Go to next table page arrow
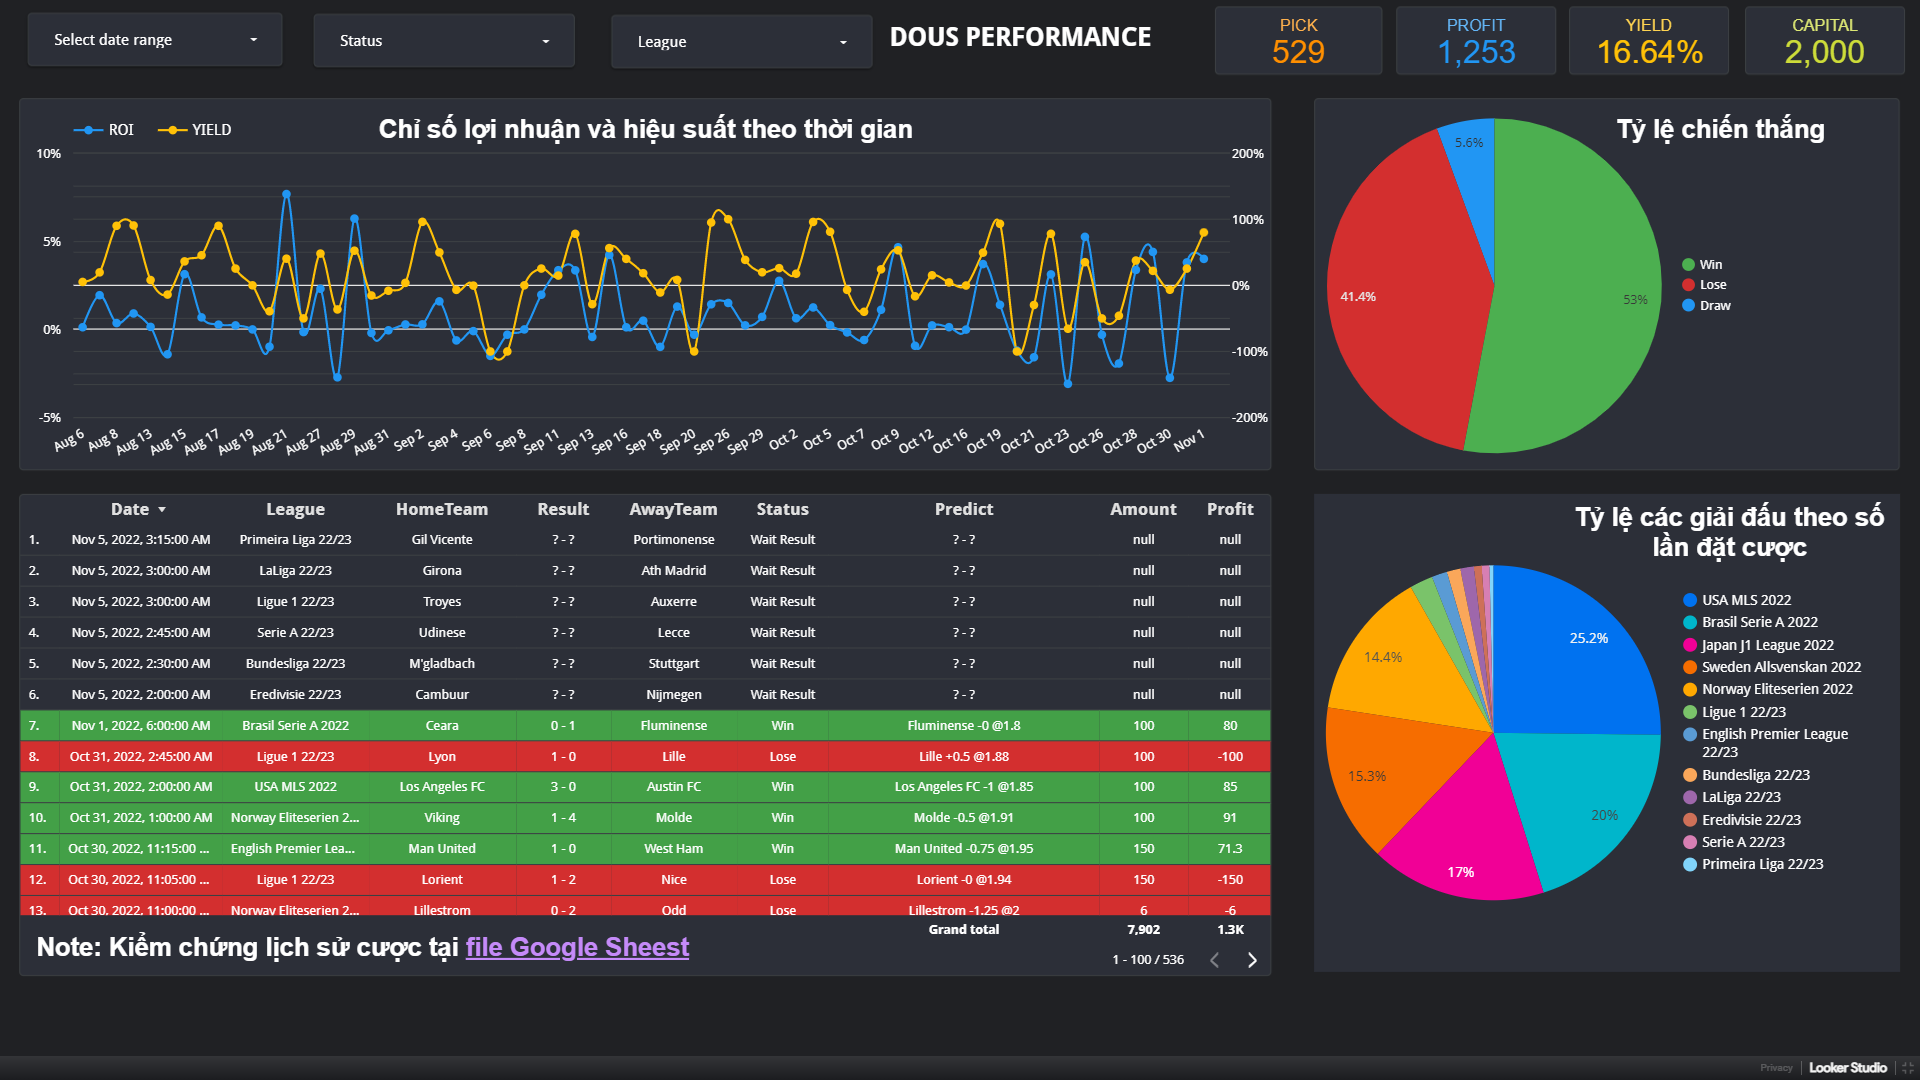Screen dimensions: 1920x1080 [1252, 960]
